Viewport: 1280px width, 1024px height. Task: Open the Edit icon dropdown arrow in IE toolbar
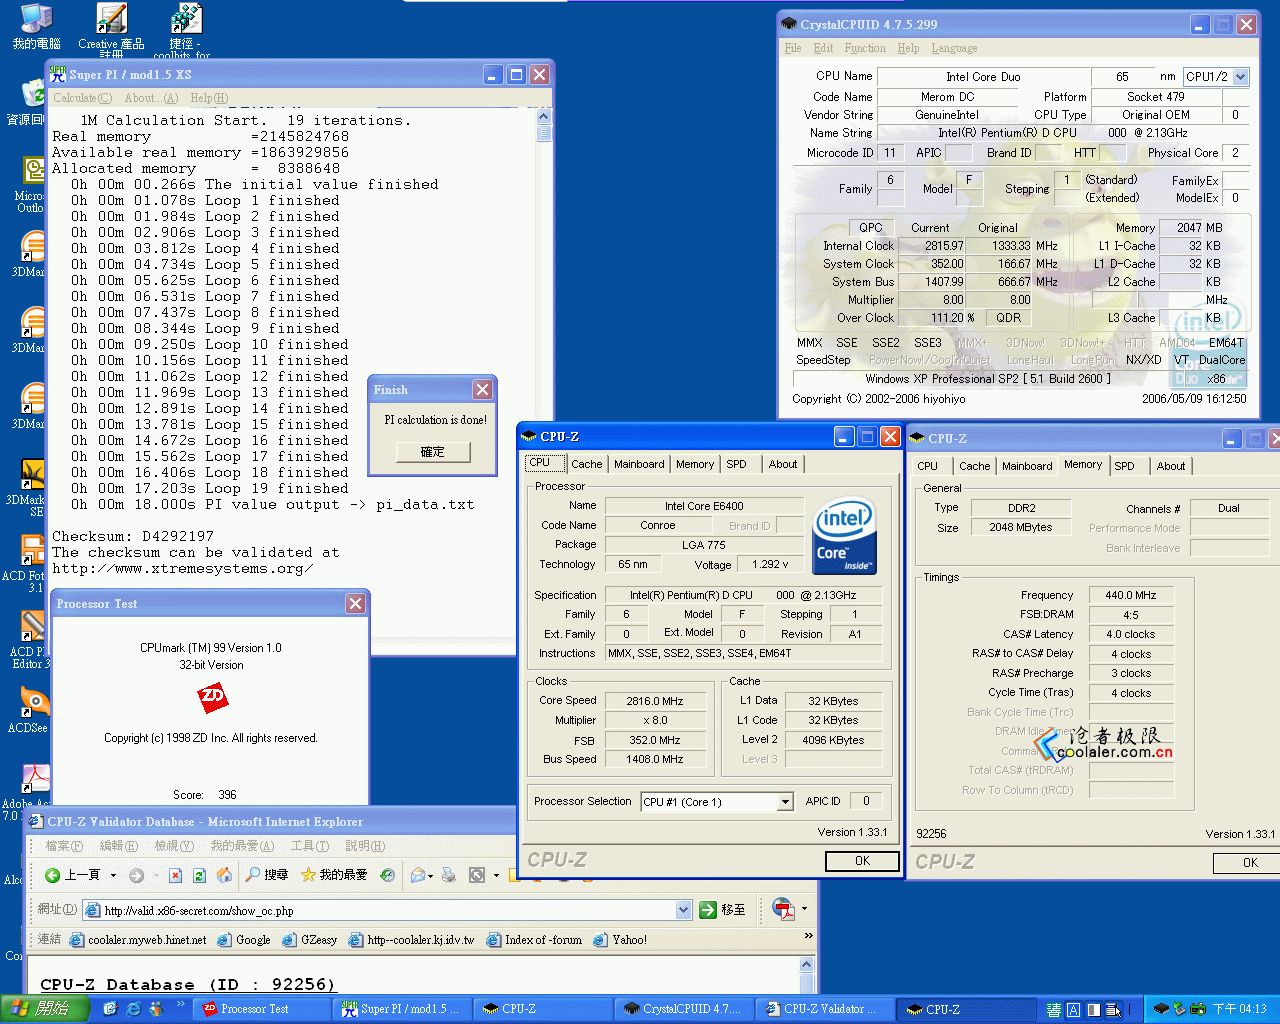tap(496, 876)
